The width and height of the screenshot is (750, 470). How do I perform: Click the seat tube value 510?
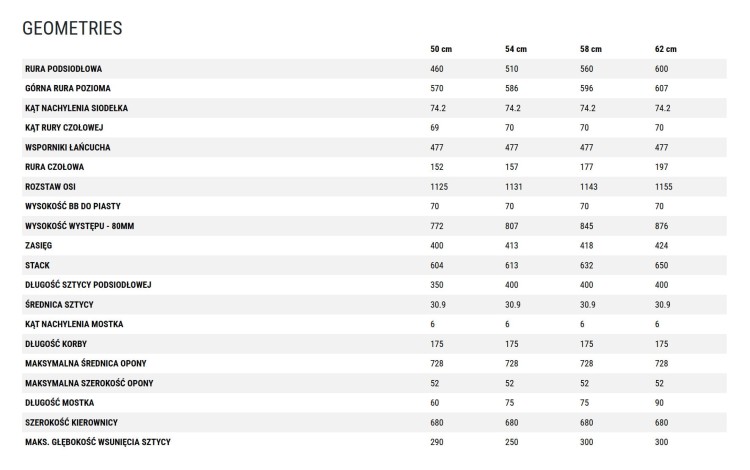pyautogui.click(x=512, y=69)
